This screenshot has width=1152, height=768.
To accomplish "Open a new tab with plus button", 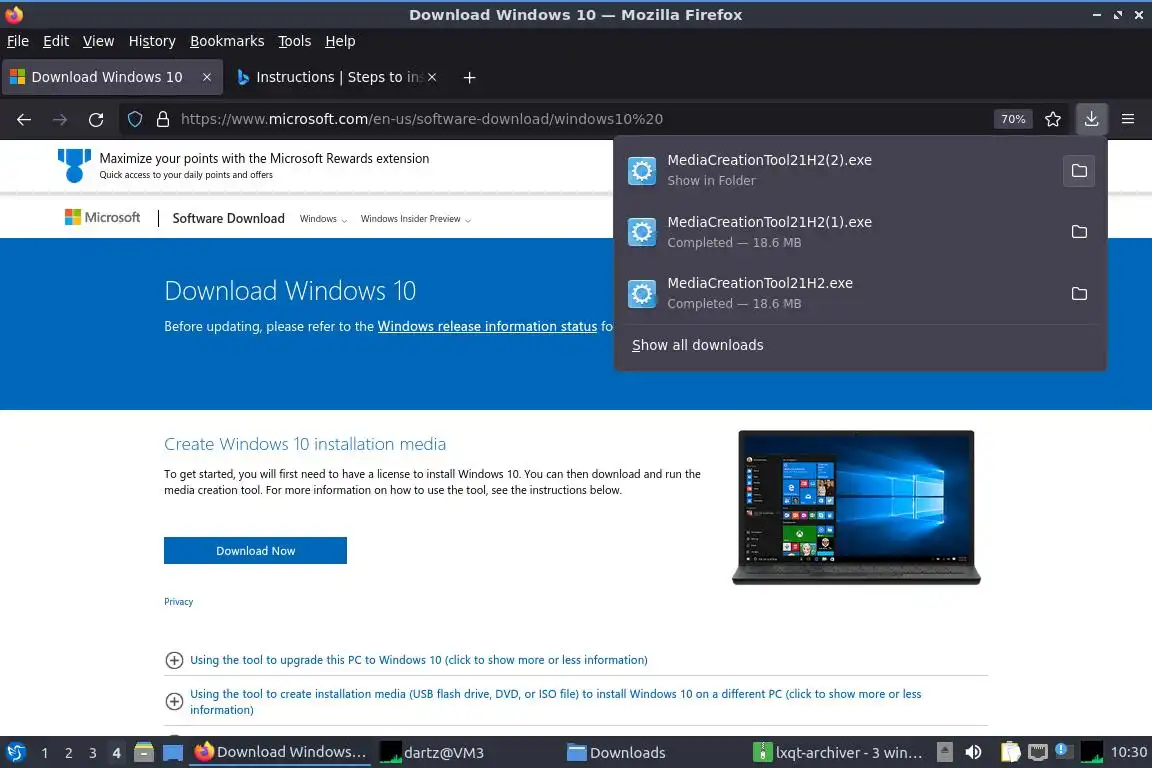I will point(469,77).
